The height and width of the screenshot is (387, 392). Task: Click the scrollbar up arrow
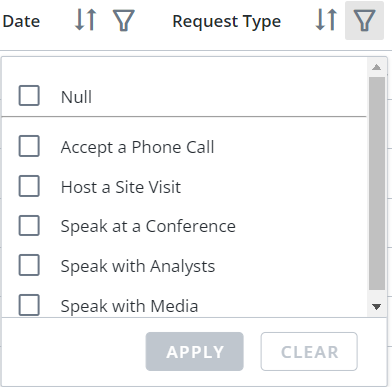tap(377, 67)
